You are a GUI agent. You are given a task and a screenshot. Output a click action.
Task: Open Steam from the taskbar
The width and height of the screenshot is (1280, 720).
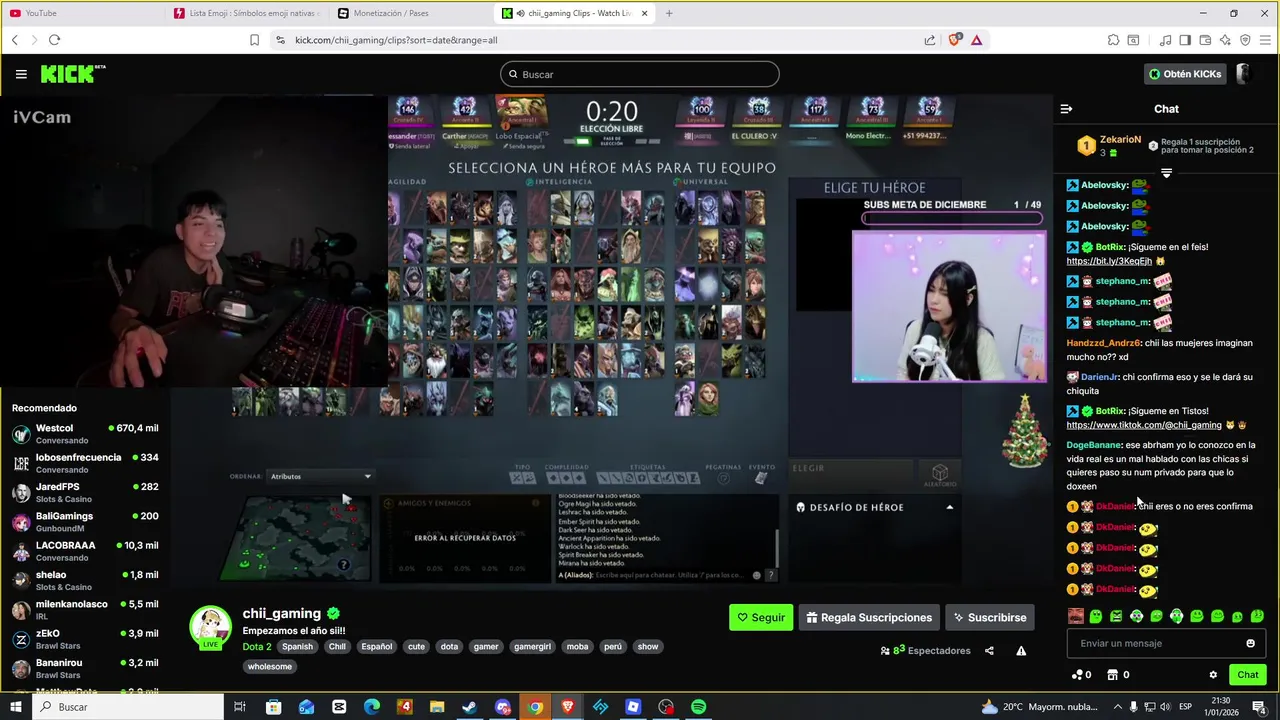tap(469, 707)
